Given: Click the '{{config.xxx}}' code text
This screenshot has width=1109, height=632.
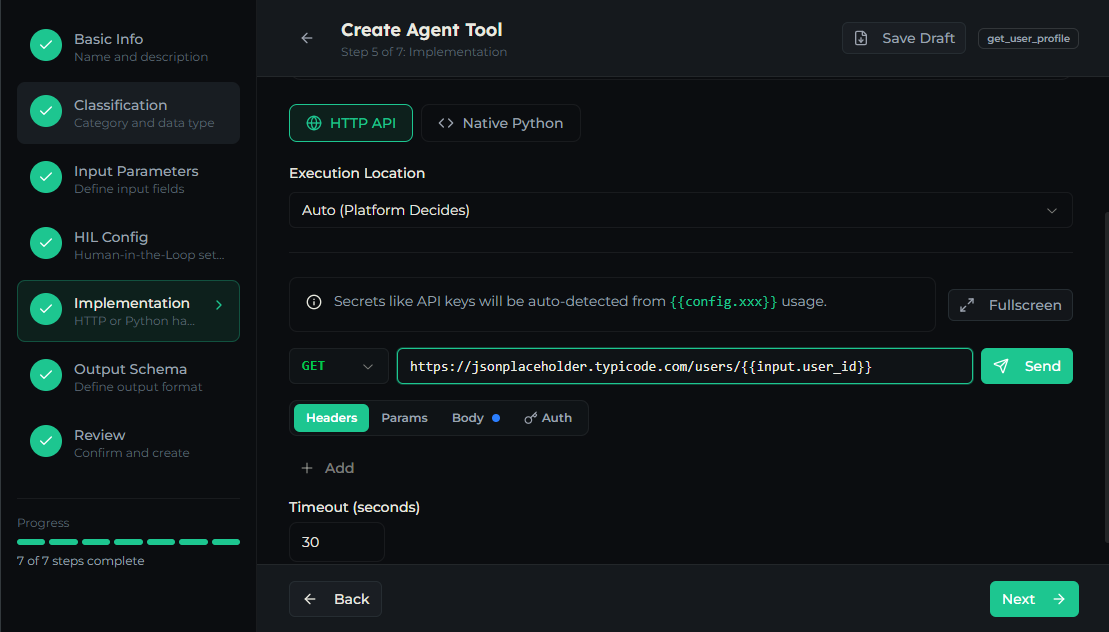Looking at the screenshot, I should [x=723, y=302].
